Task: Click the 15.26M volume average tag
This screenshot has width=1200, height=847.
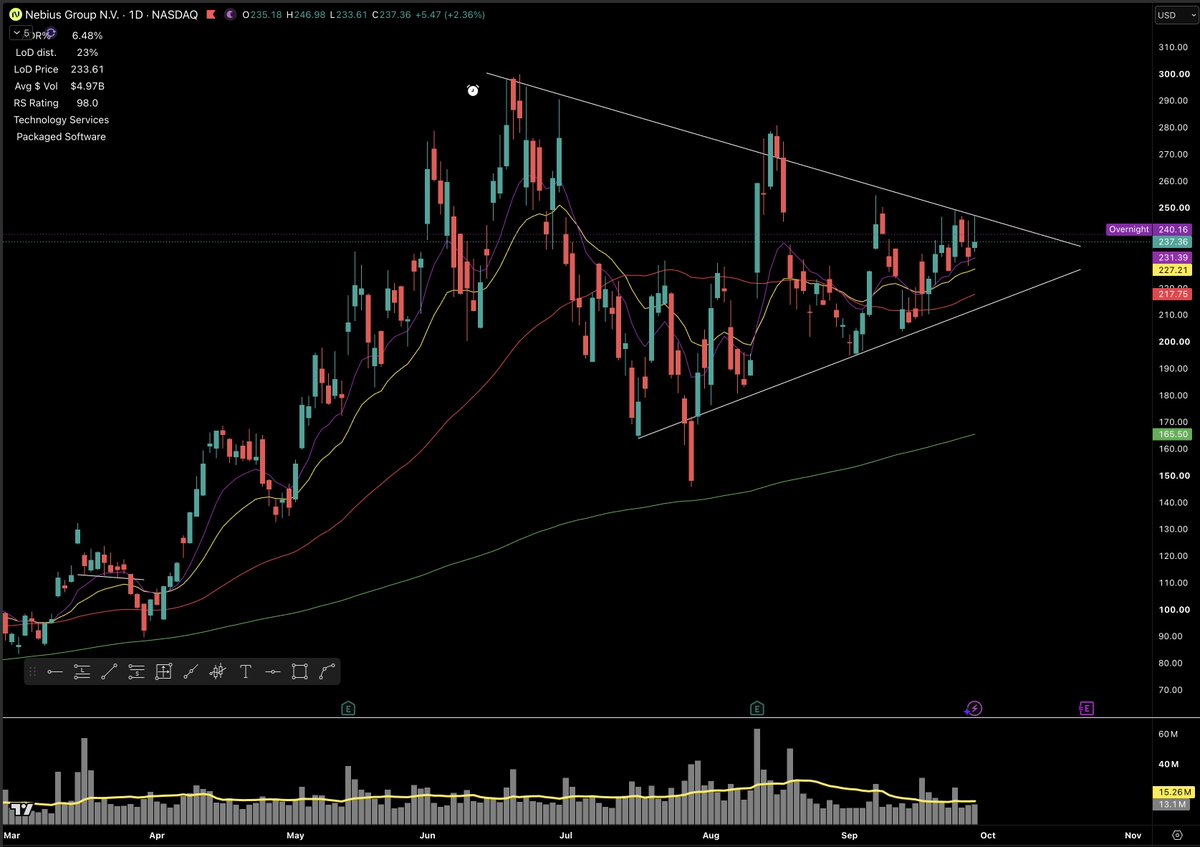Action: tap(1172, 792)
